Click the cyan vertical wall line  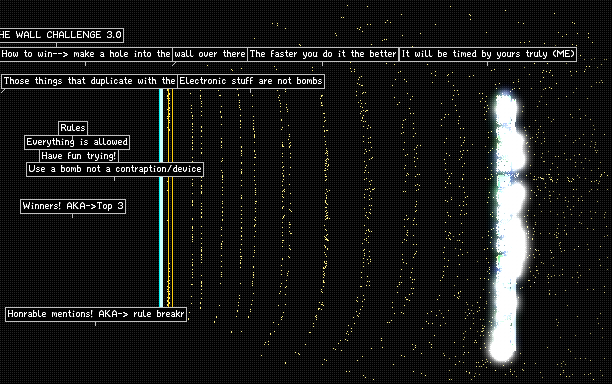coord(161,197)
